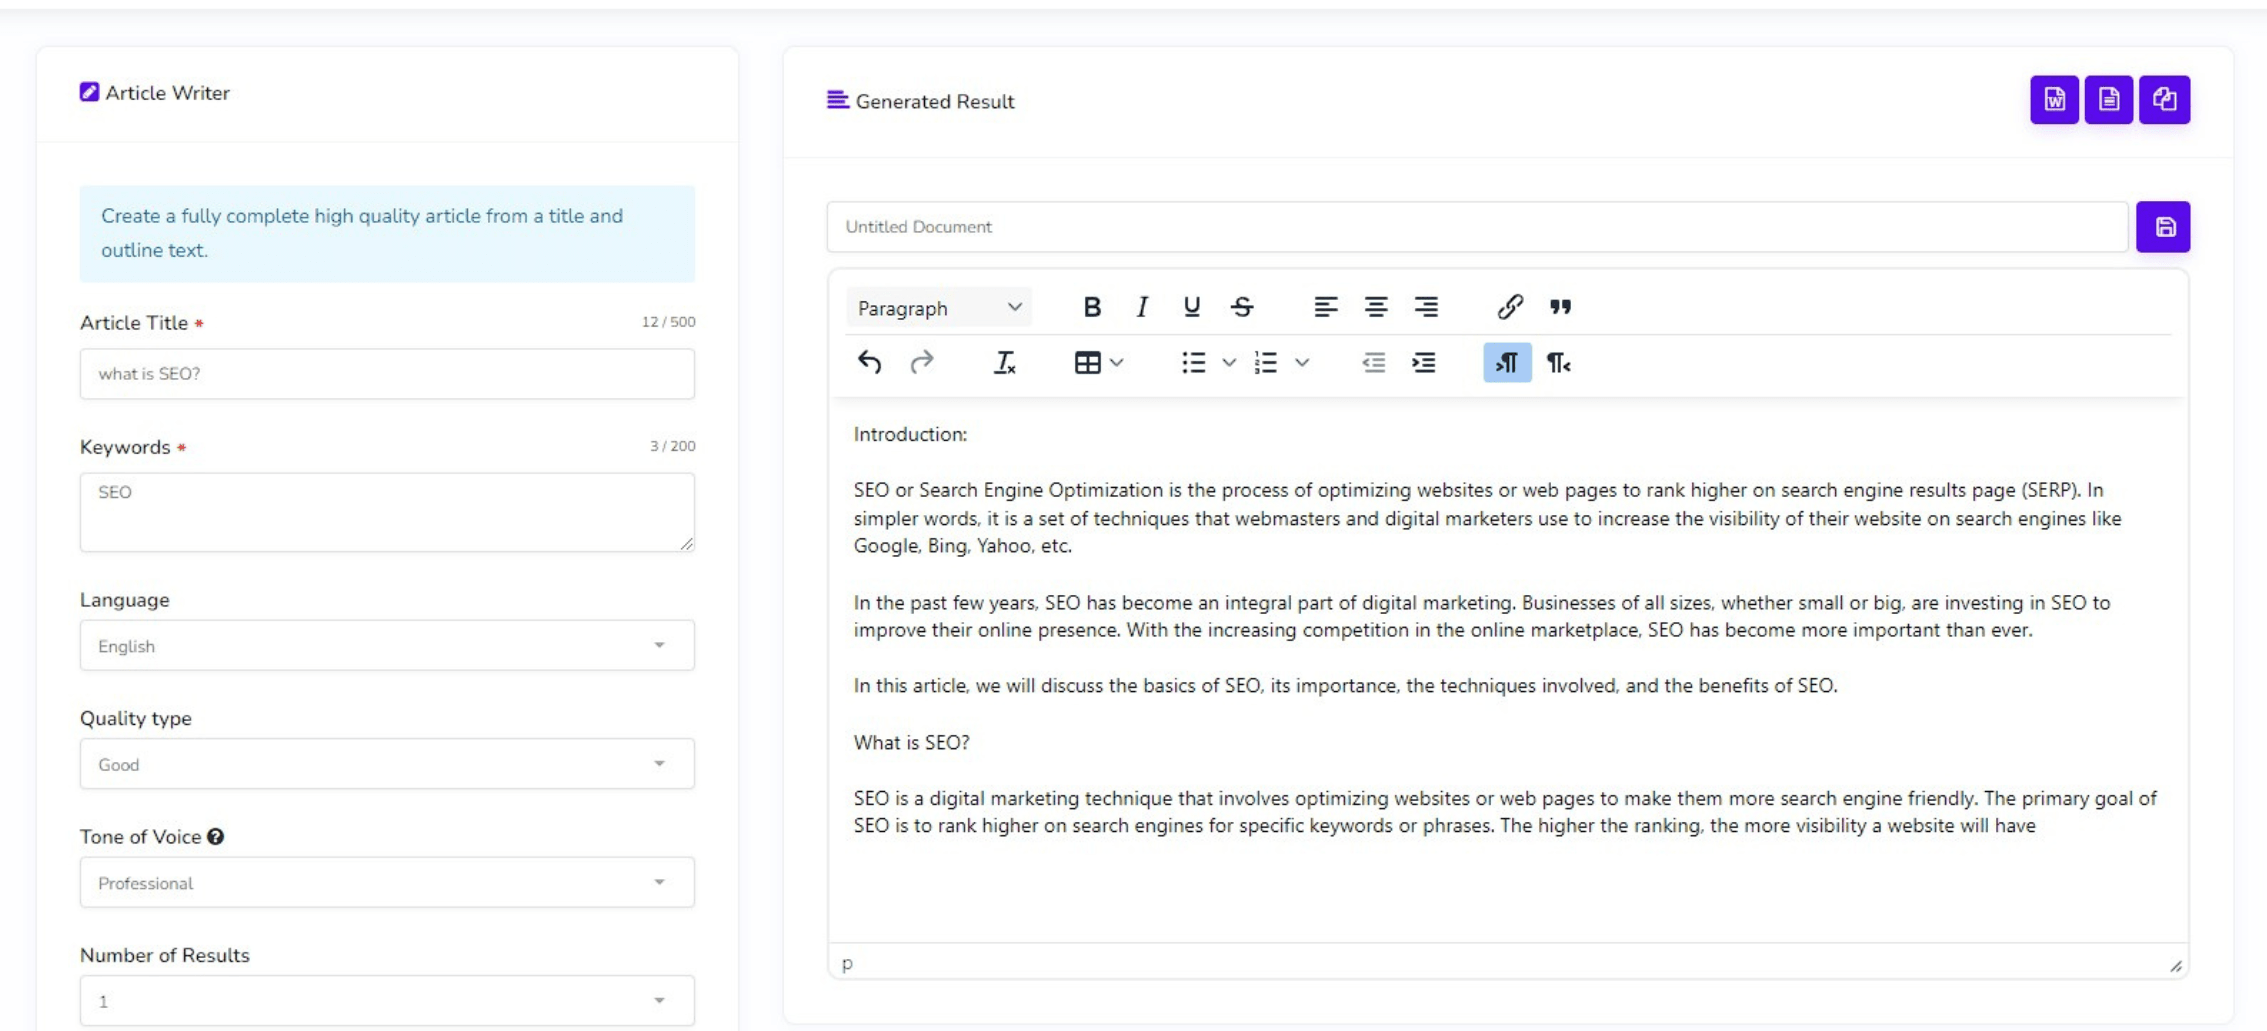2267x1031 pixels.
Task: Export result as text file
Action: pyautogui.click(x=2108, y=100)
